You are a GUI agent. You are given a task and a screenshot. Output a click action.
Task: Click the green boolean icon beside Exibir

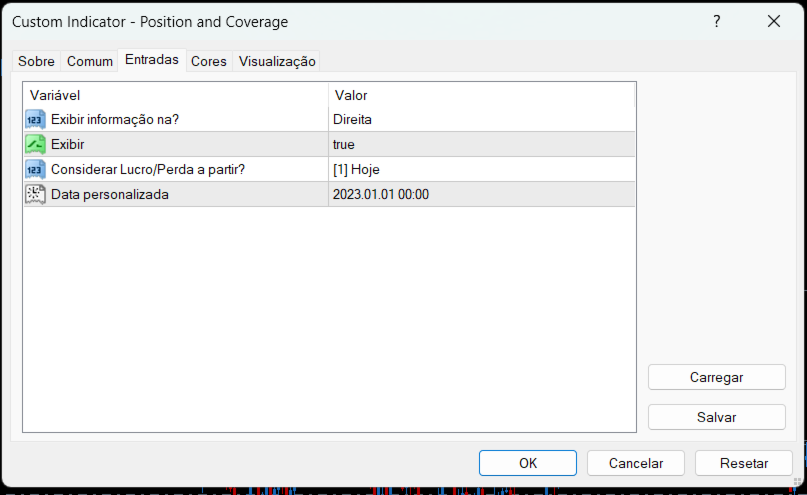click(35, 145)
